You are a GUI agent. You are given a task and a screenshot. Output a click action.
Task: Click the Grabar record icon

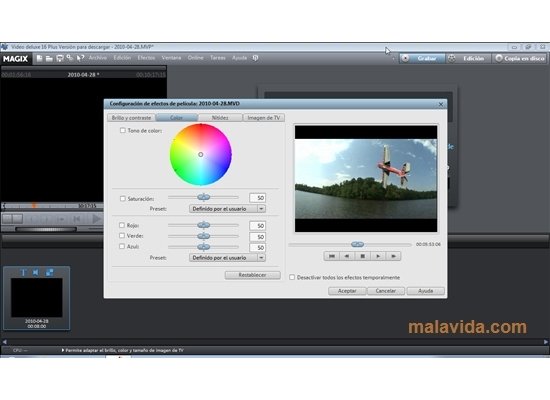pyautogui.click(x=405, y=58)
